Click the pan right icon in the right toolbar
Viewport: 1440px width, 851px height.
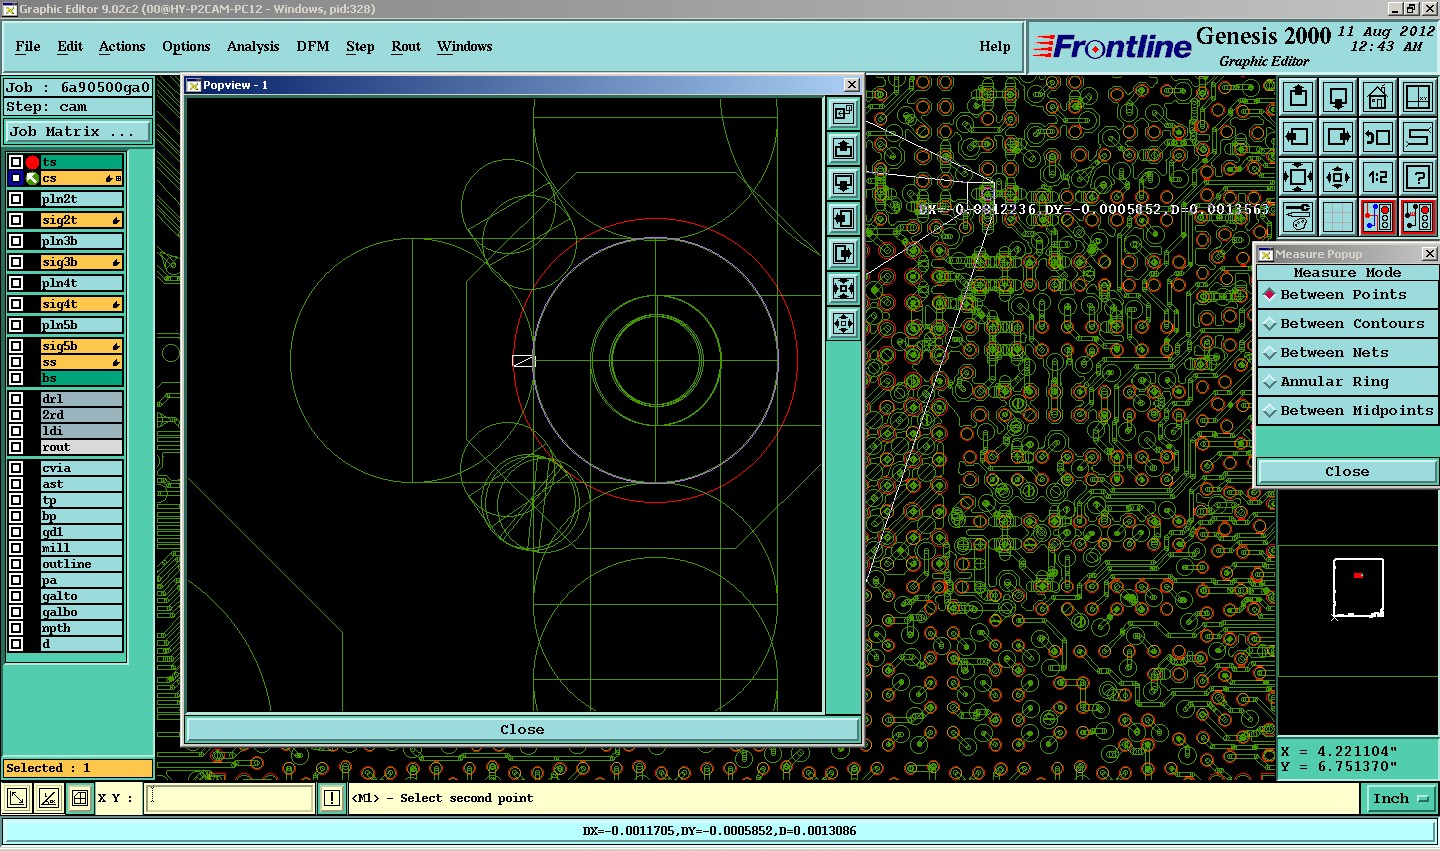point(1338,137)
